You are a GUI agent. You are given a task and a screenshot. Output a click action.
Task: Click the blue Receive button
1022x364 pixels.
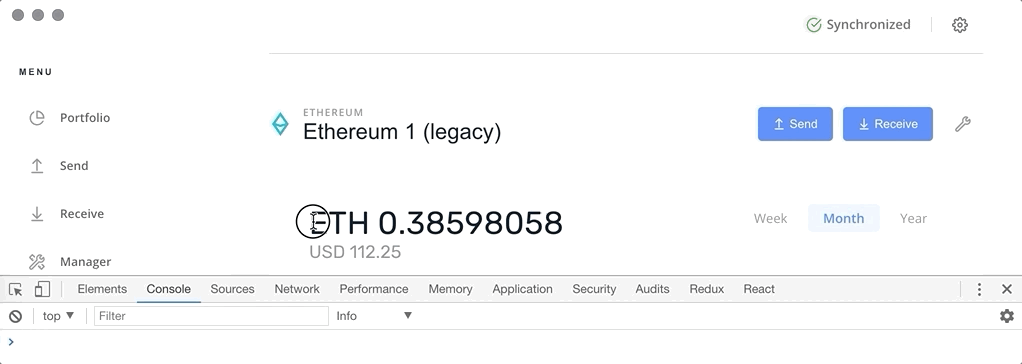coord(888,124)
